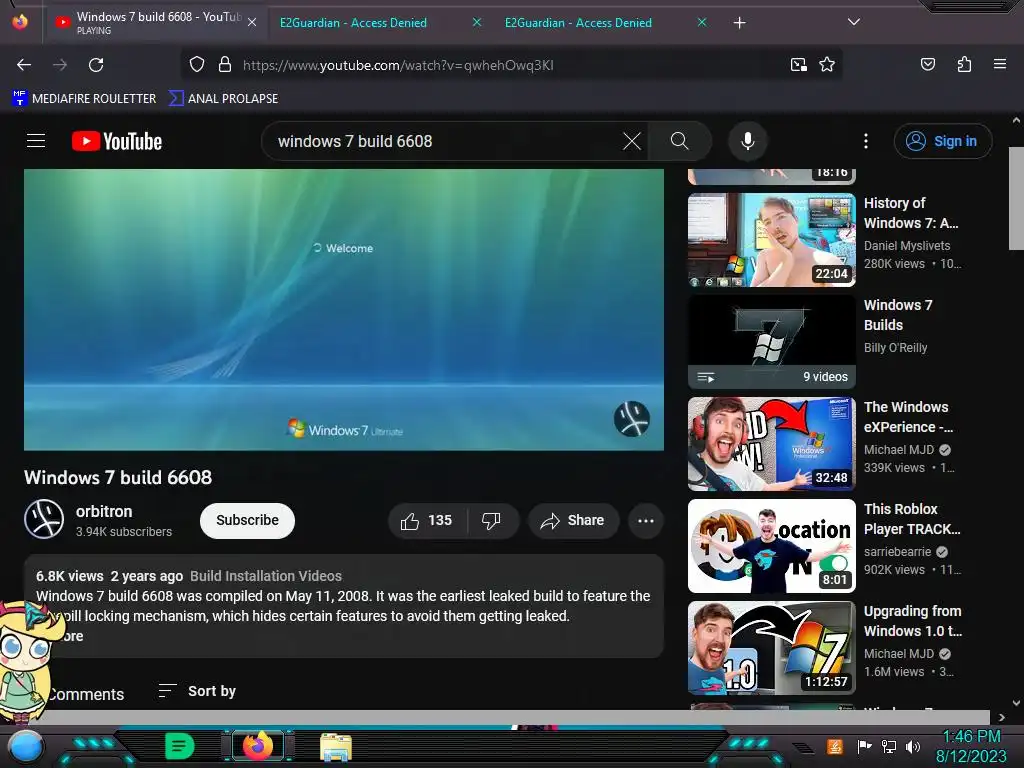The width and height of the screenshot is (1024, 768).
Task: Click the taskbar clock 1:46 PM
Action: pyautogui.click(x=971, y=737)
